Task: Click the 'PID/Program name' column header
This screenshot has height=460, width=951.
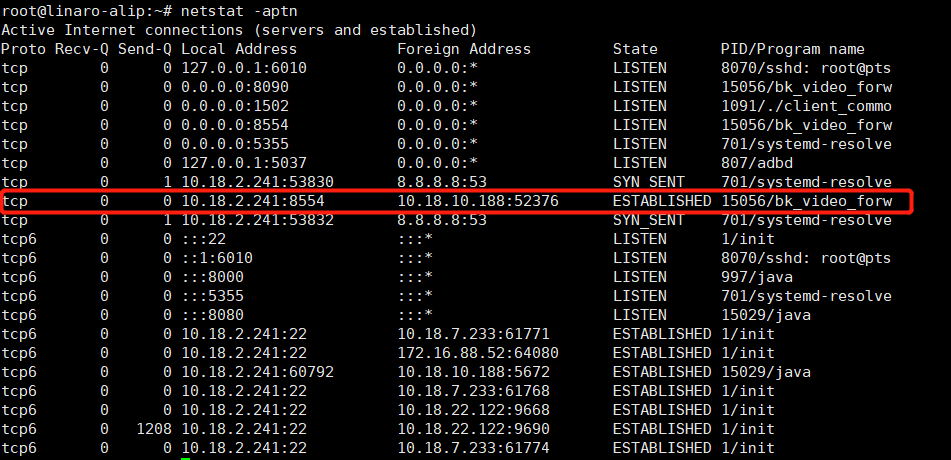Action: click(x=792, y=49)
